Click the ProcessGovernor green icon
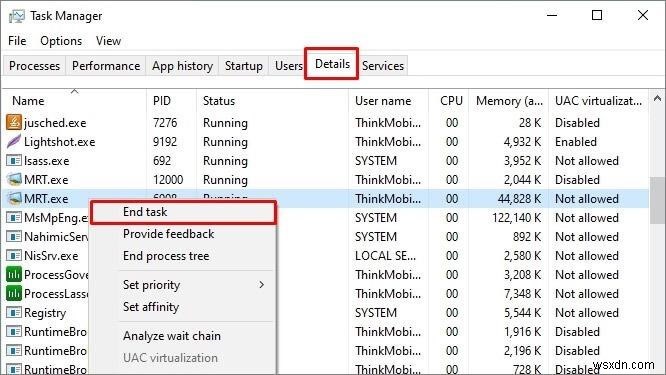Image resolution: width=666 pixels, height=375 pixels. point(14,274)
